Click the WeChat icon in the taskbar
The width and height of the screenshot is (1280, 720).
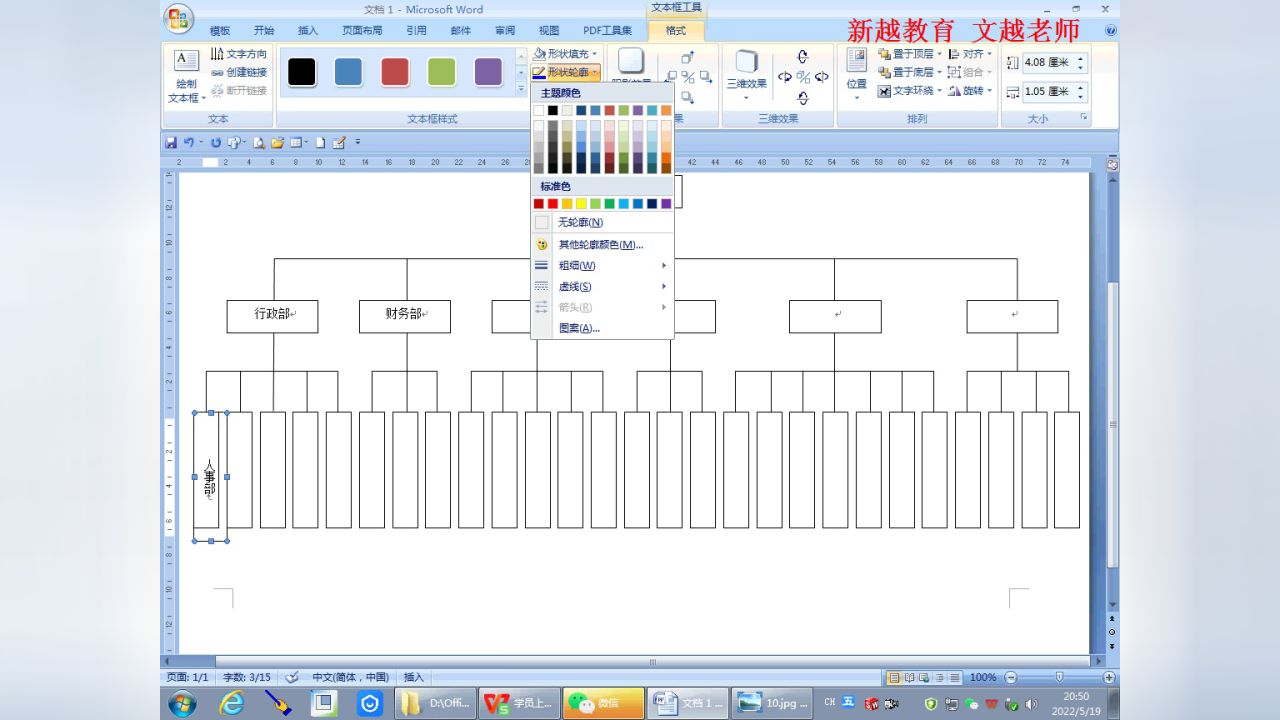[589, 703]
